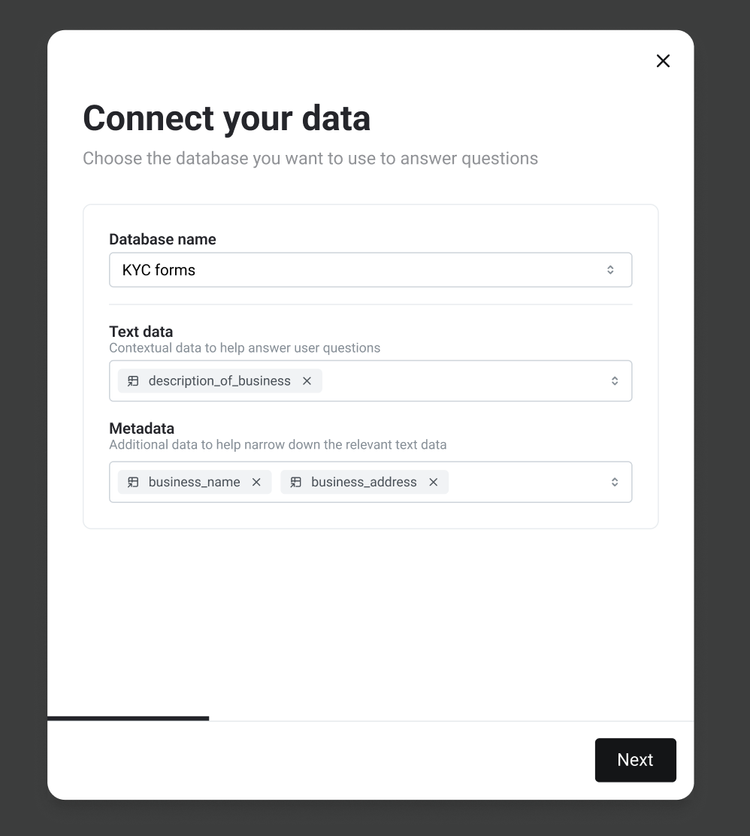Select the business_address tag label
This screenshot has width=750, height=836.
[x=364, y=482]
